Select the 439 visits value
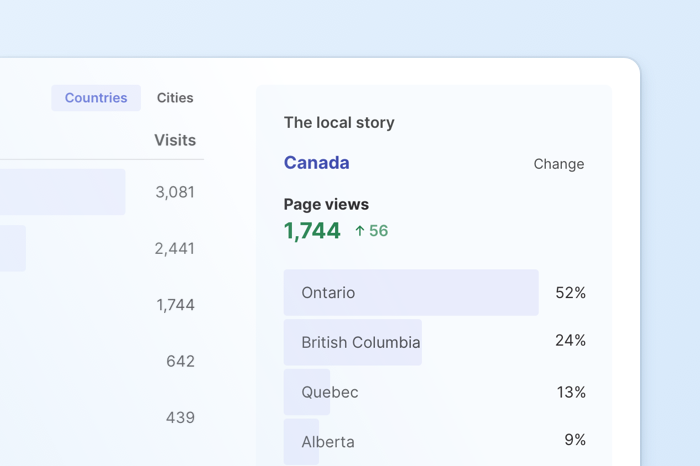Viewport: 700px width, 466px height. coord(180,417)
